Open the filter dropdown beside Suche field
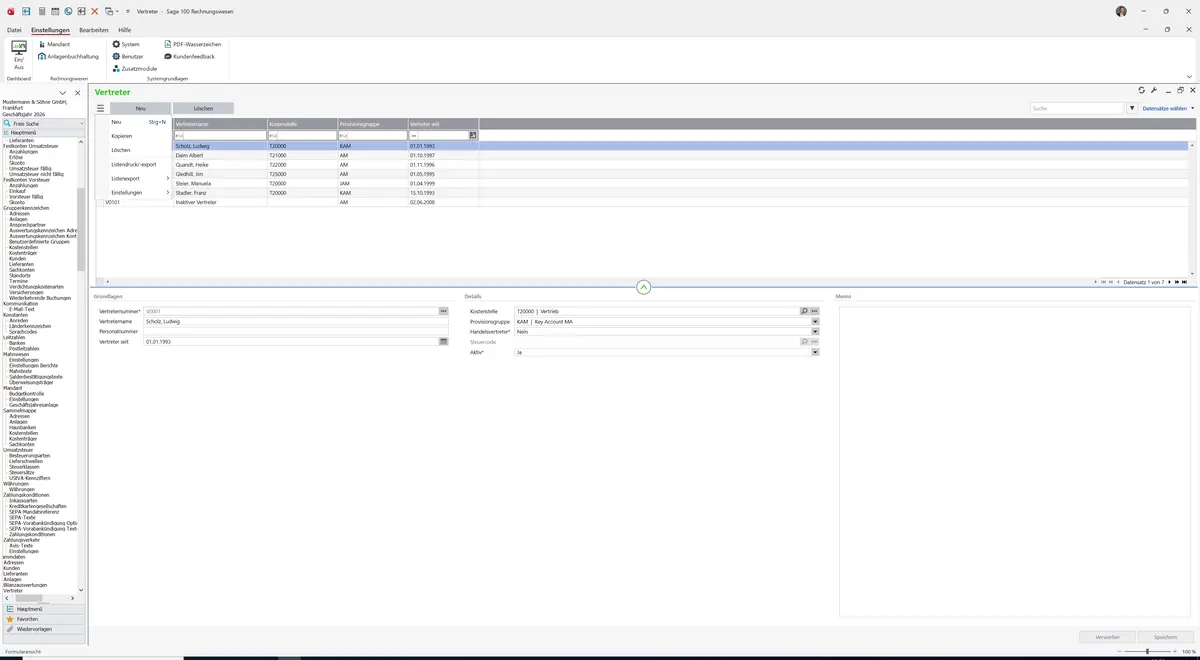 (x=1132, y=108)
